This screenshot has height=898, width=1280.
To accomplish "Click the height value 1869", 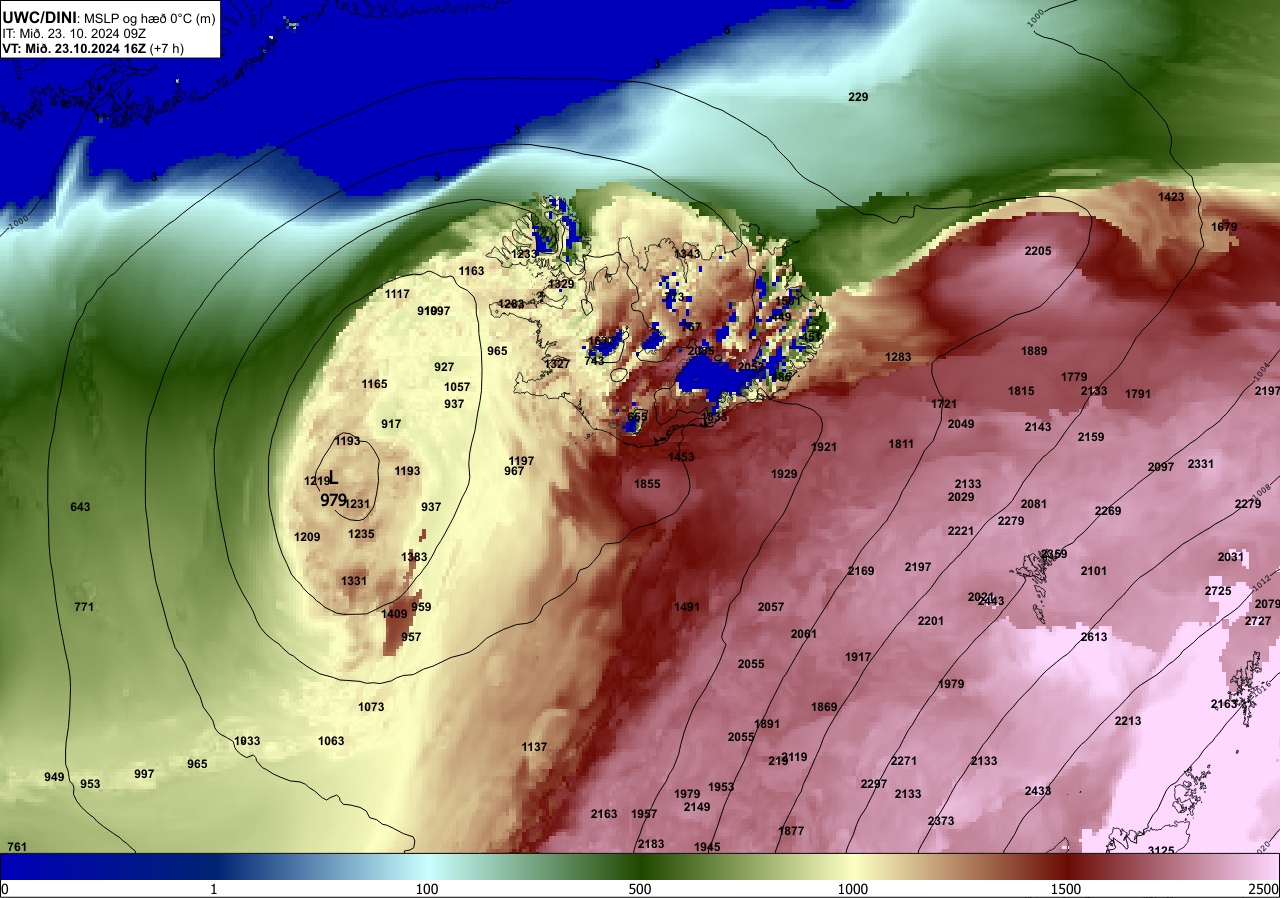I will pyautogui.click(x=824, y=707).
